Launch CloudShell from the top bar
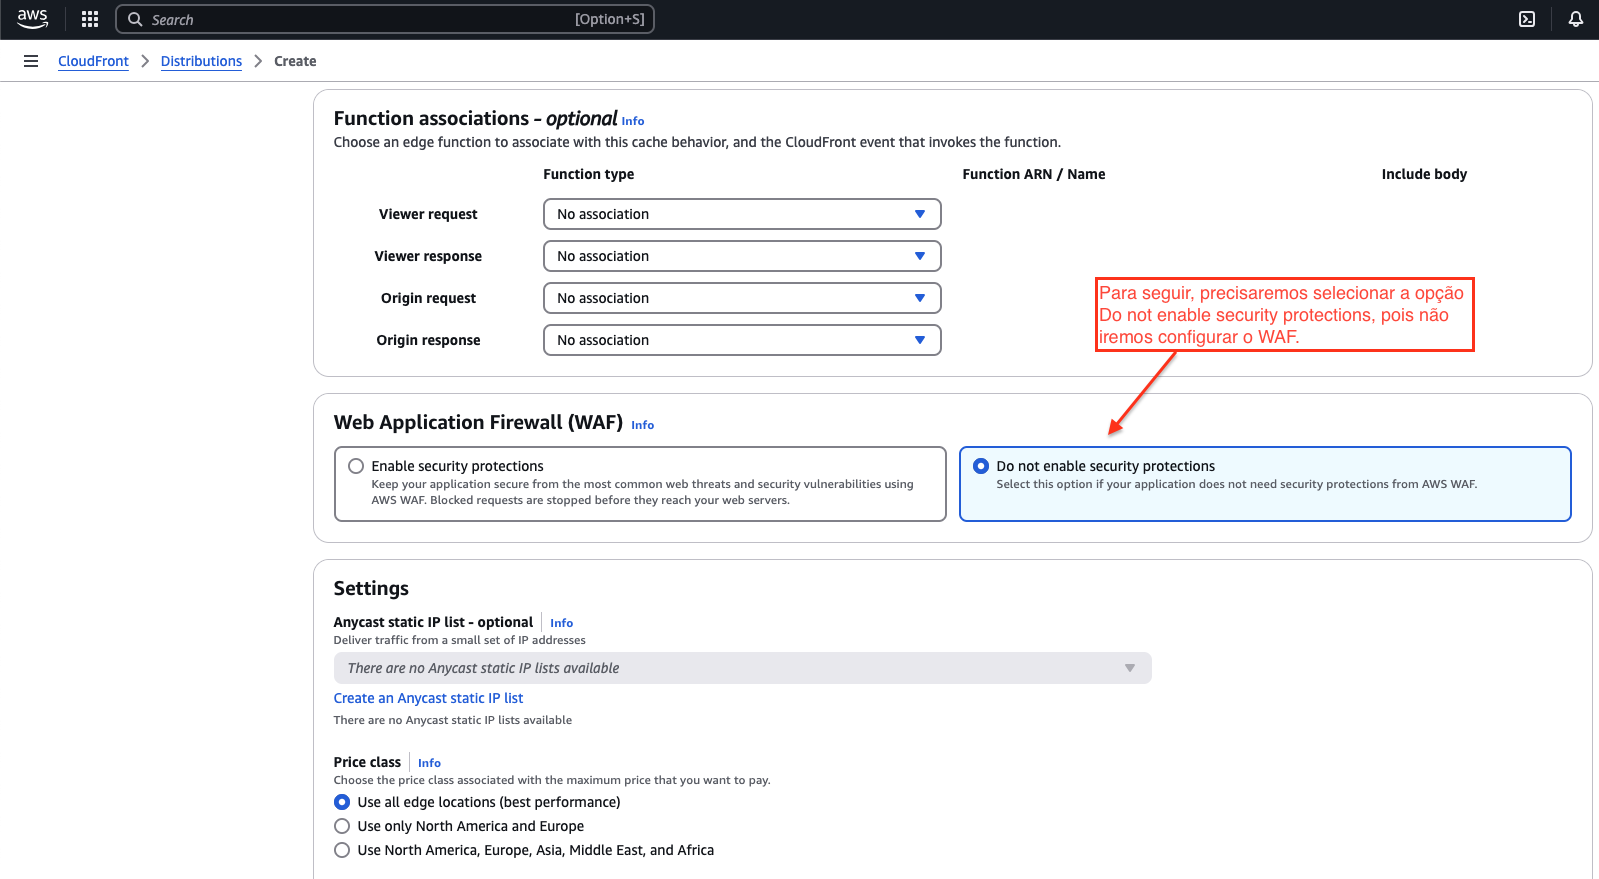The width and height of the screenshot is (1599, 879). click(1527, 19)
